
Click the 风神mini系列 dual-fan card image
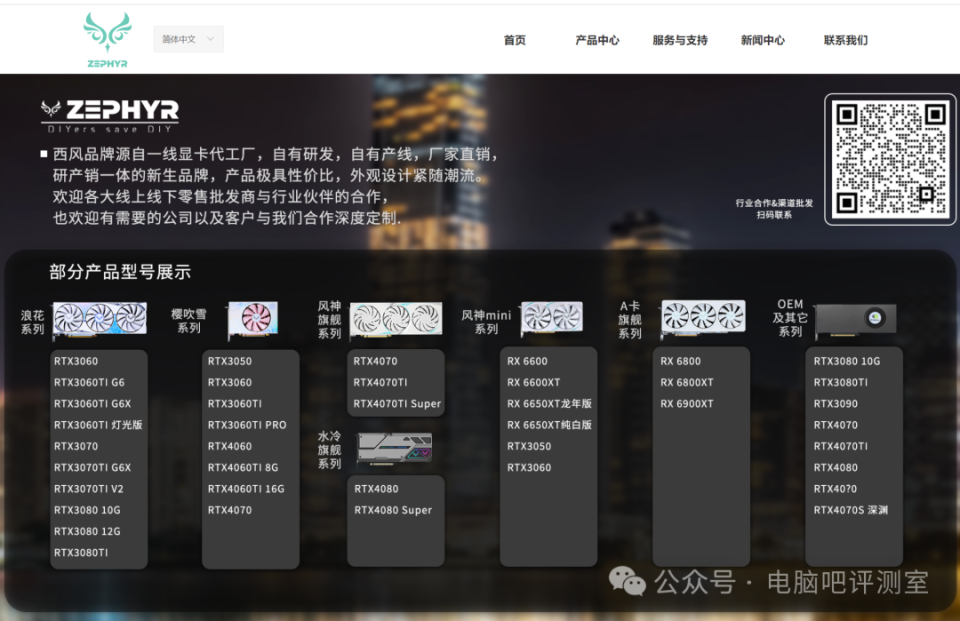(x=552, y=317)
